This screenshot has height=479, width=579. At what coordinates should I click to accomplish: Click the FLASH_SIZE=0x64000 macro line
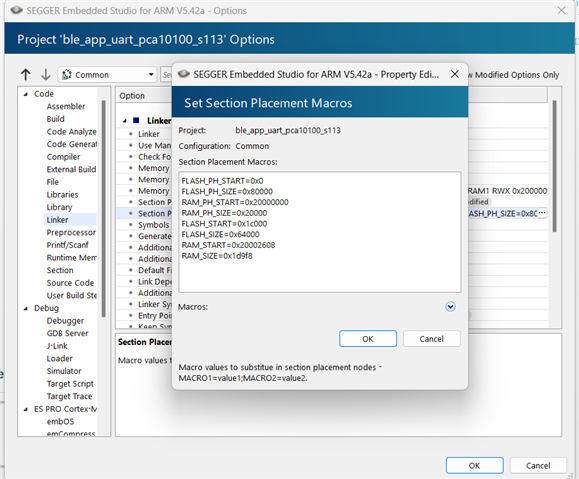point(220,234)
